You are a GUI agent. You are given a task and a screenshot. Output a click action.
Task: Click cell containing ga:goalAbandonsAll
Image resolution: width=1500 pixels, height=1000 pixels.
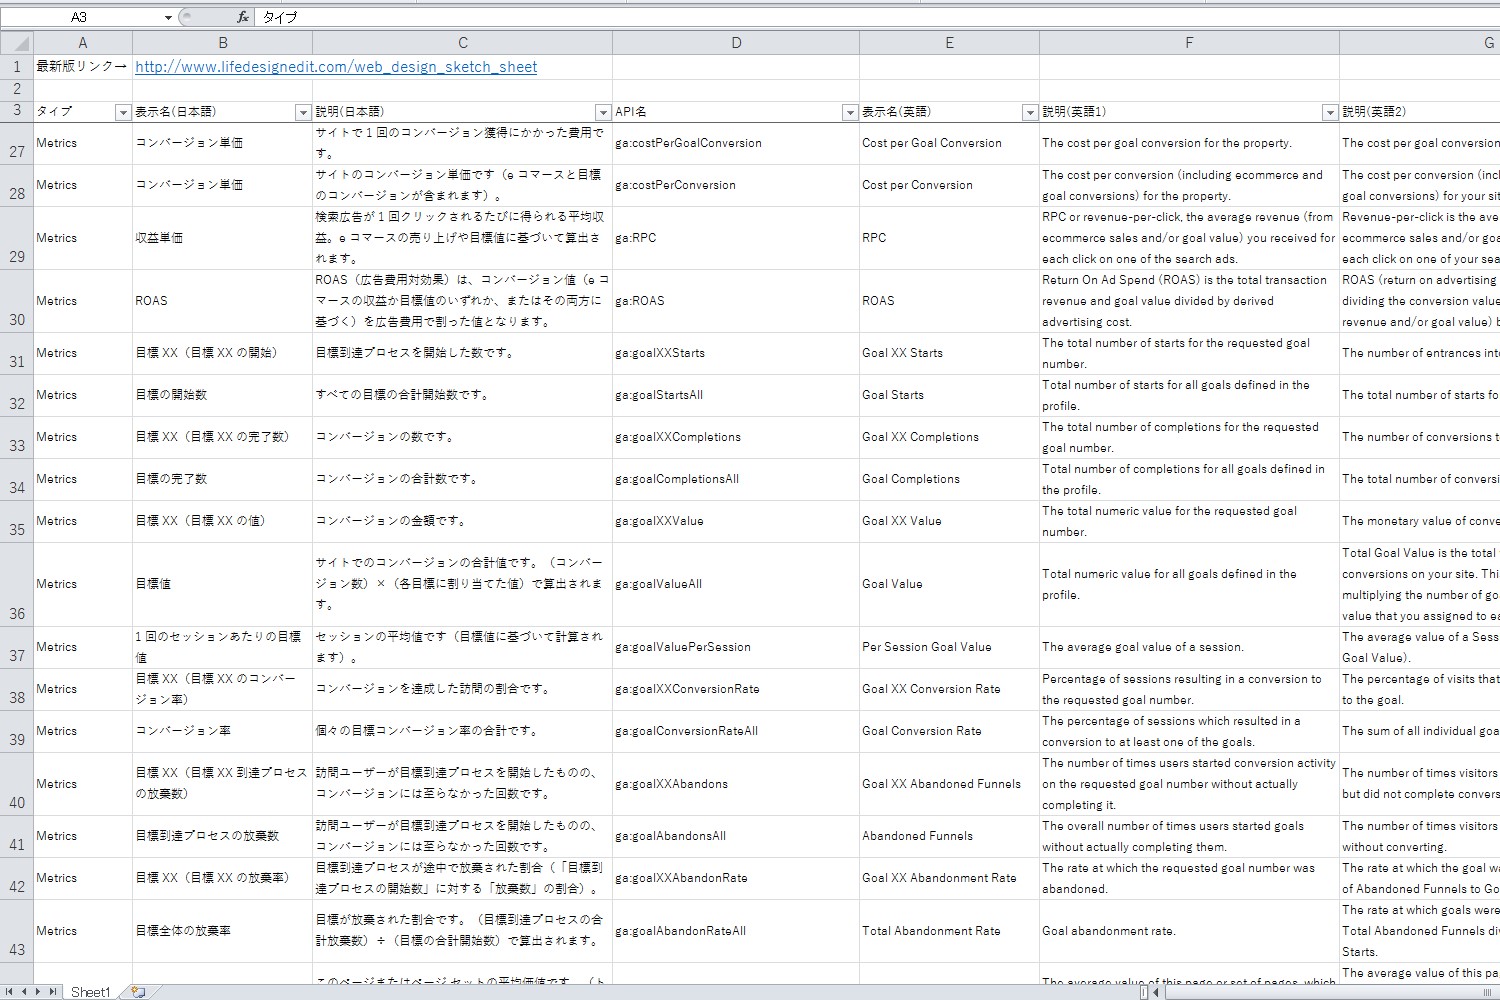click(736, 836)
